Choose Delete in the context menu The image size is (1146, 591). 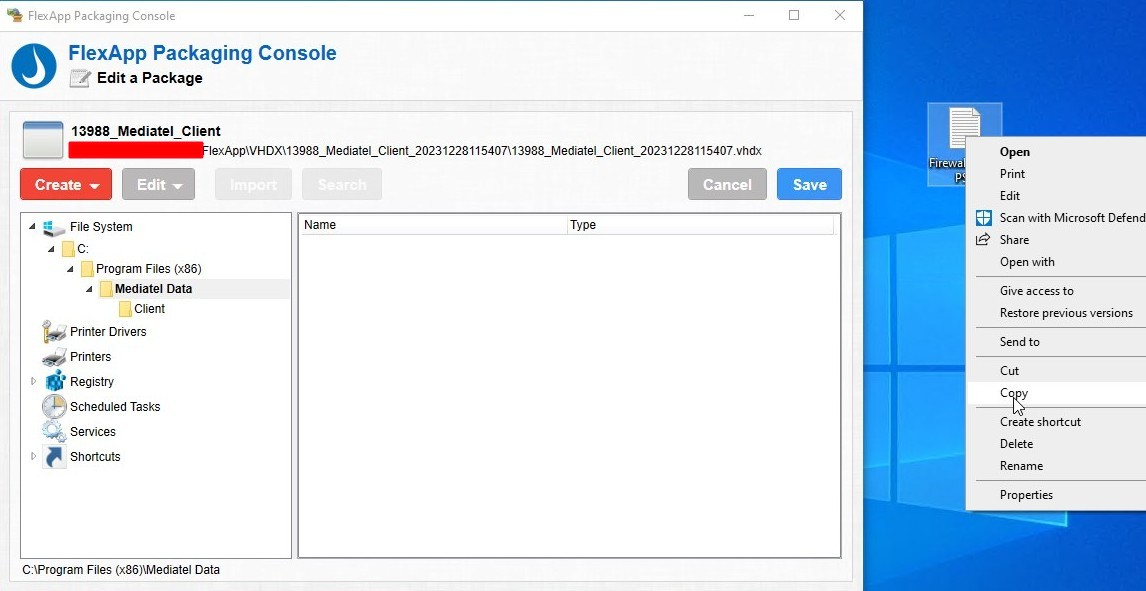coord(1056,444)
